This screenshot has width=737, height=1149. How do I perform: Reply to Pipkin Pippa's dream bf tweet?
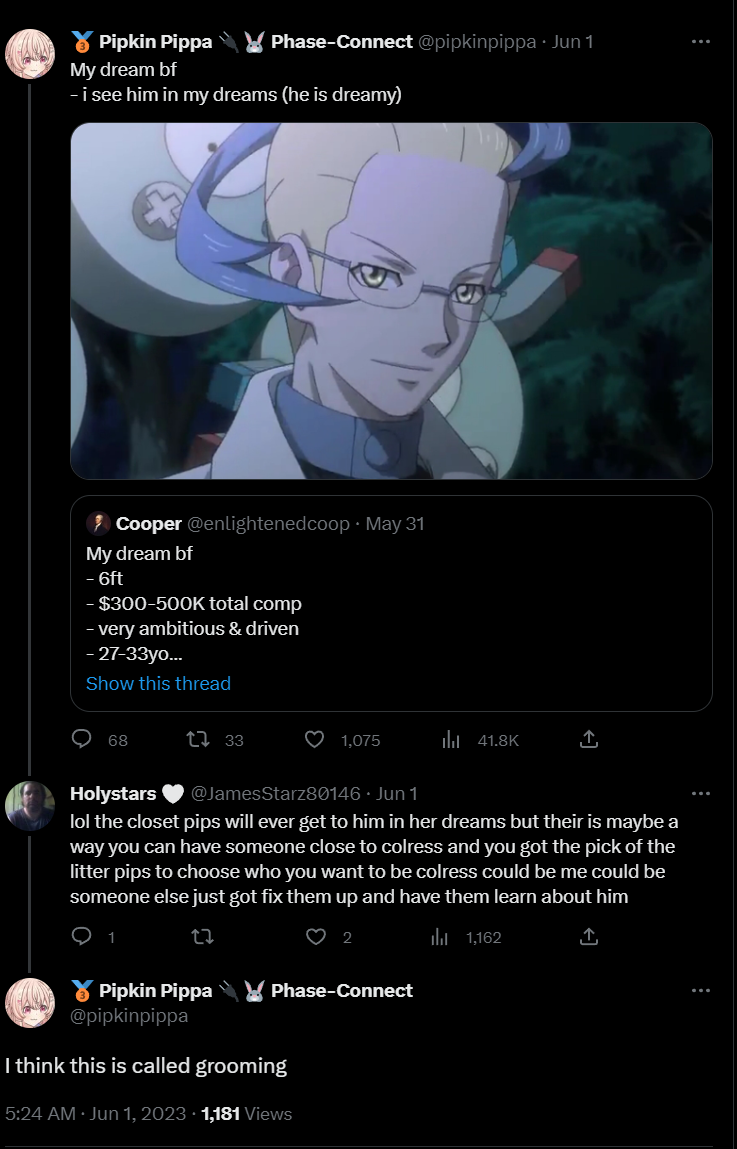(x=81, y=739)
